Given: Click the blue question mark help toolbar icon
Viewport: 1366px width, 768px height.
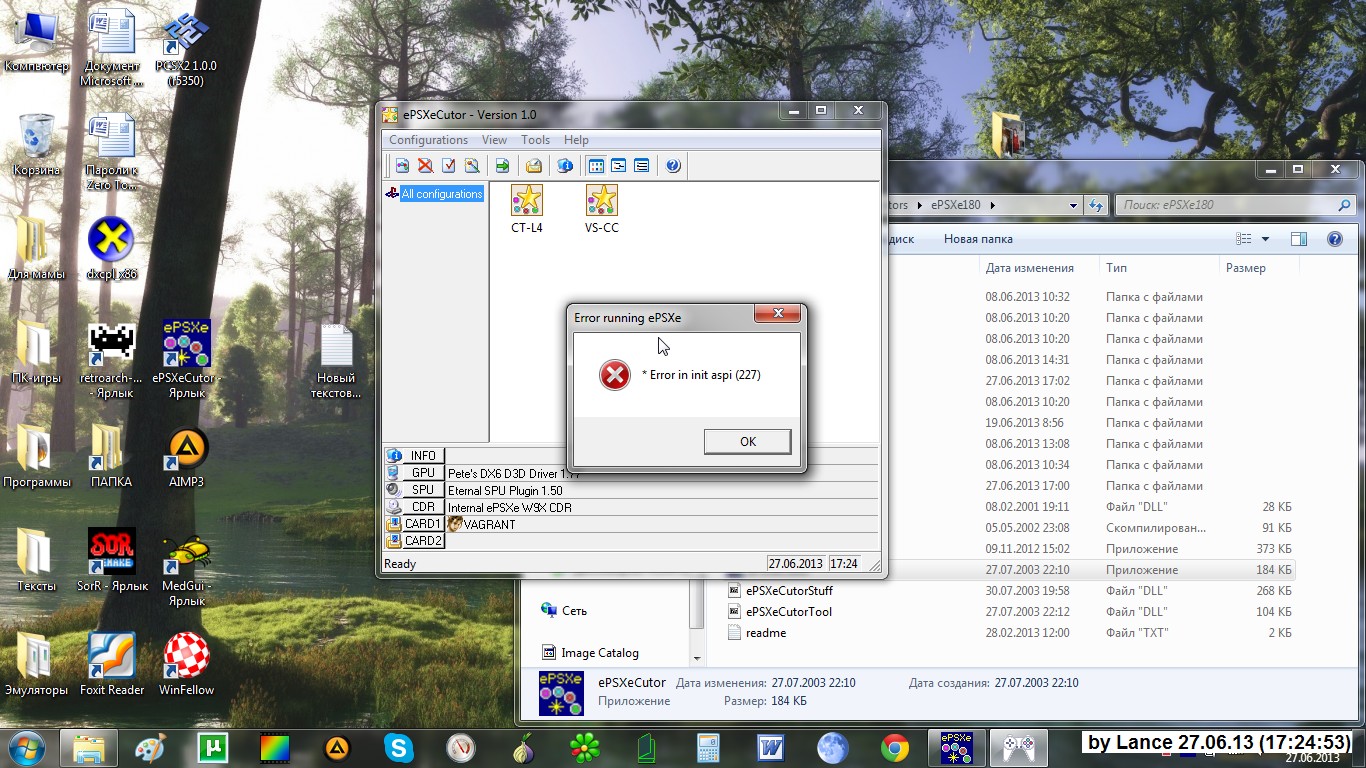Looking at the screenshot, I should click(673, 166).
